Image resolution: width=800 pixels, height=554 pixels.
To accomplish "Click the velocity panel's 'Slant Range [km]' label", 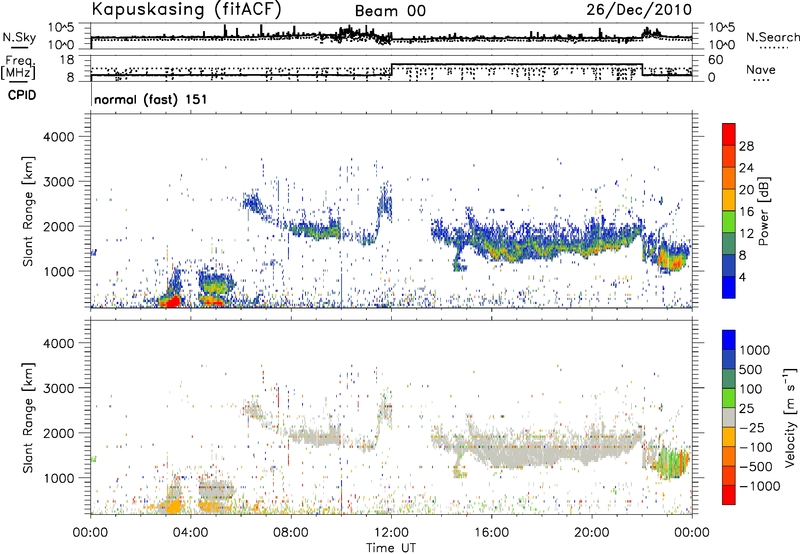I will tap(28, 418).
